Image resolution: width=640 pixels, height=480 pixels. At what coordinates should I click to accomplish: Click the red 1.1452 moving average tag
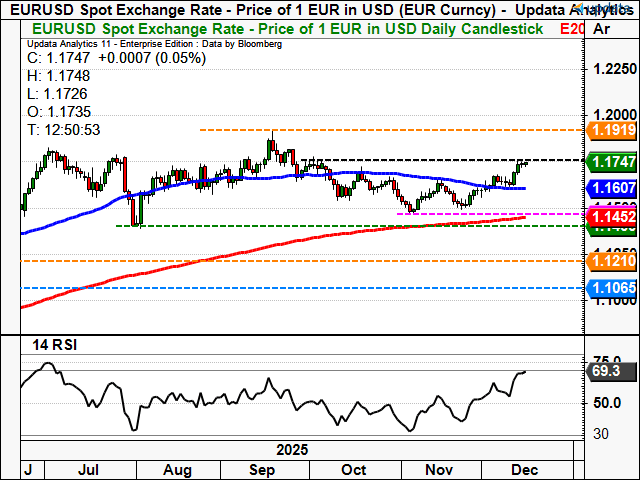(x=608, y=215)
